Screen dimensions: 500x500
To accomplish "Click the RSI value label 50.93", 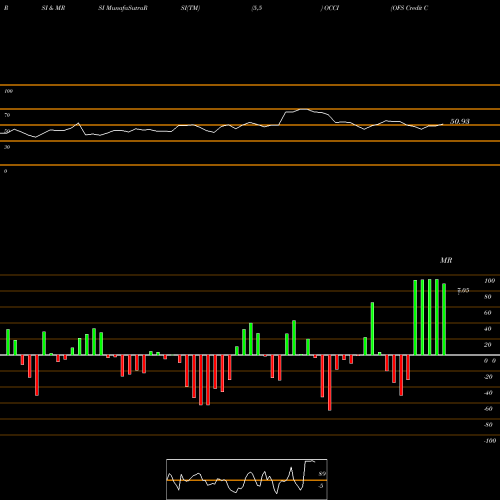I will point(460,122).
